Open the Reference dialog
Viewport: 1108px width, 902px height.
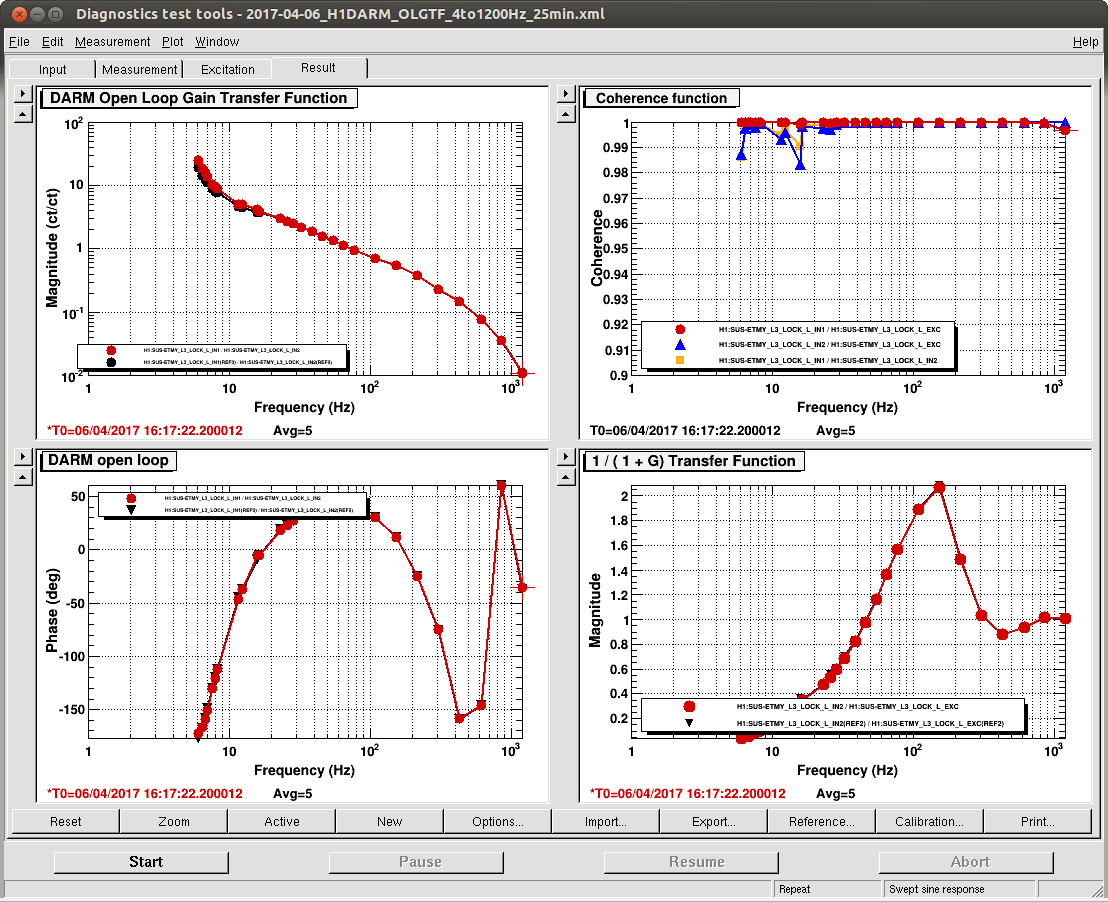tap(822, 821)
